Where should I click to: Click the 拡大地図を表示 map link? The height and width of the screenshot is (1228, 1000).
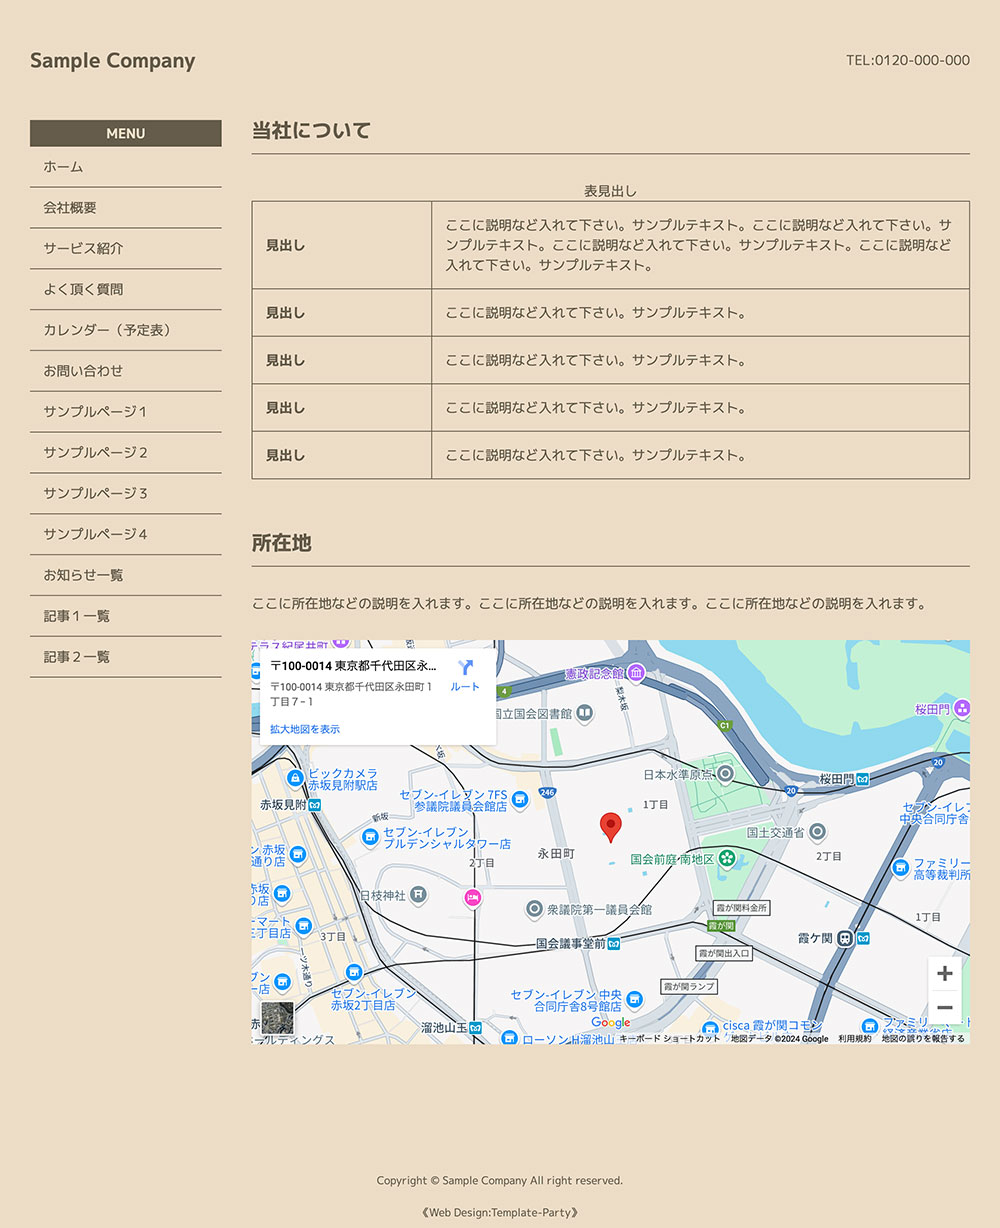(305, 729)
